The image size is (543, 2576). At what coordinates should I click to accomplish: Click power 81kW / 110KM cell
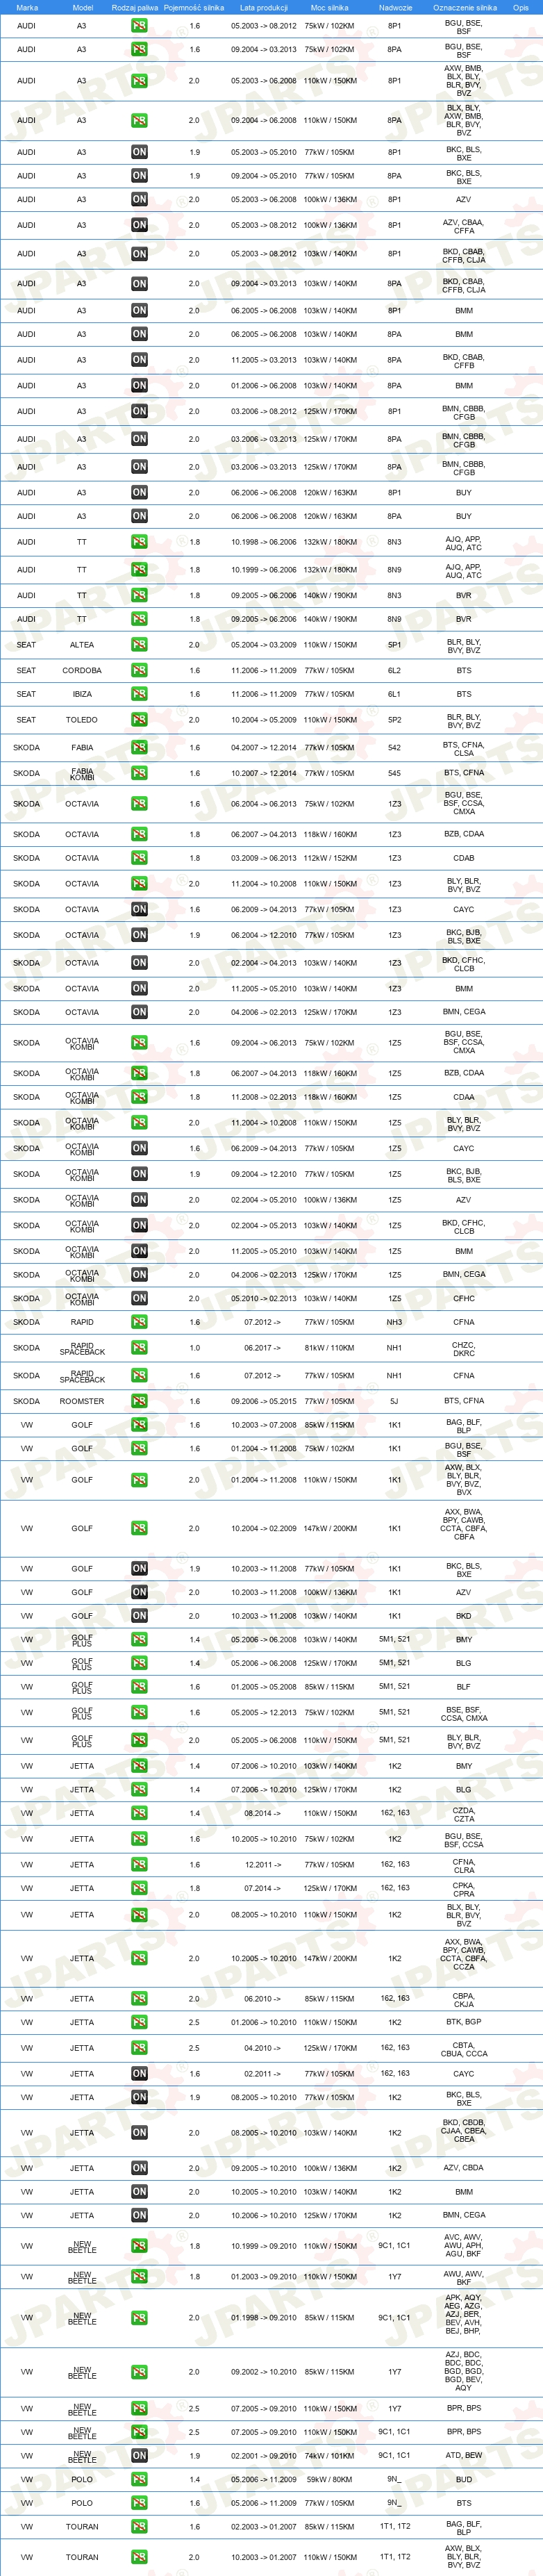[329, 1348]
